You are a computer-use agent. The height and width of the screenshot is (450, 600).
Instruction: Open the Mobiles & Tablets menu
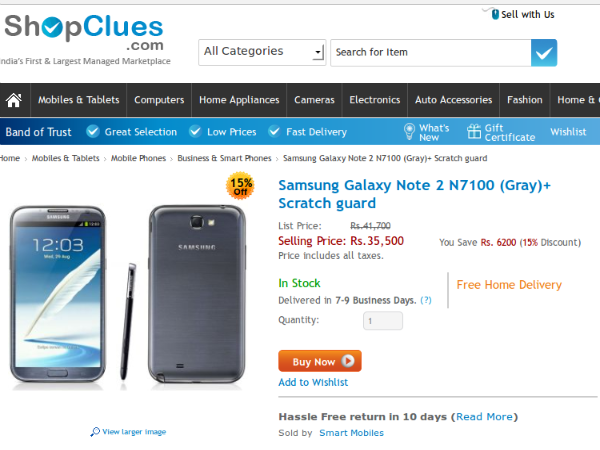coord(79,100)
